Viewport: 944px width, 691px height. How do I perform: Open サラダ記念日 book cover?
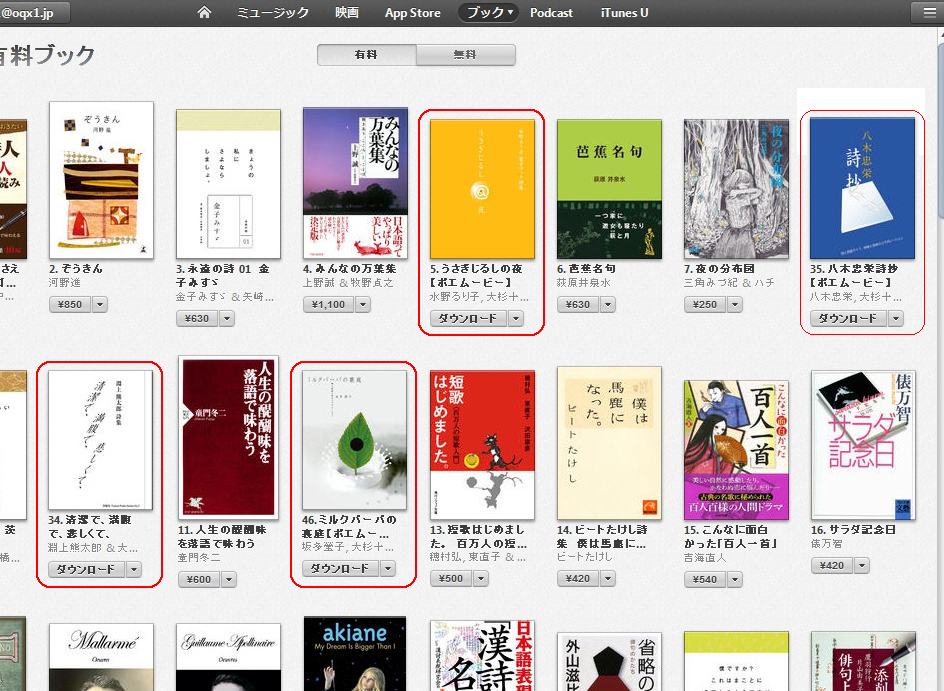tap(863, 445)
